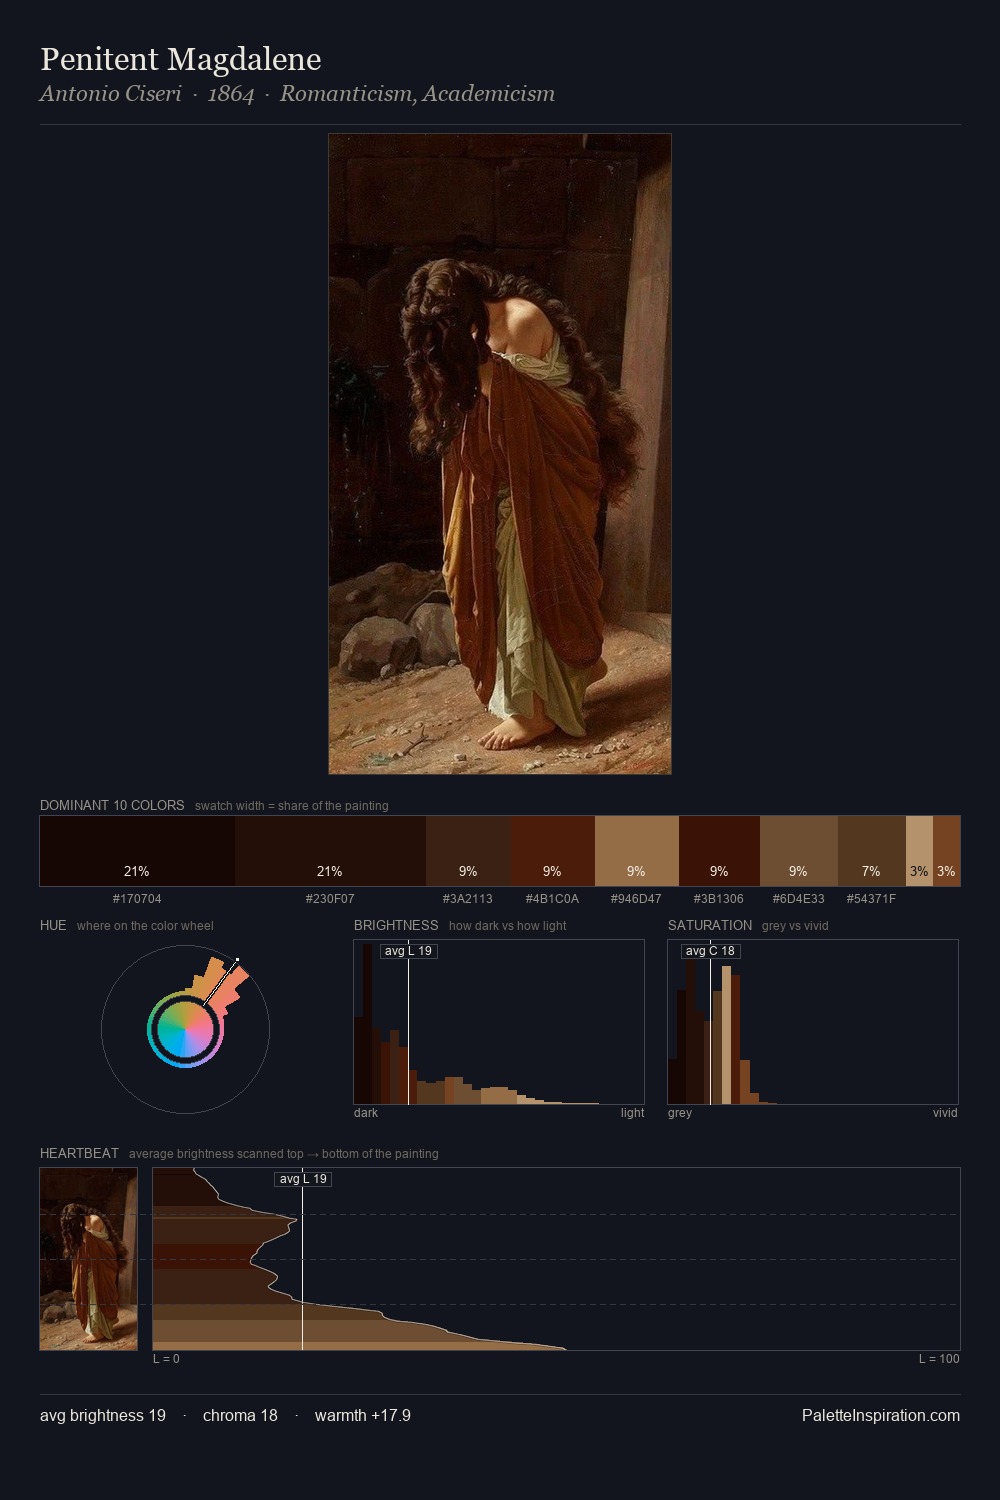Viewport: 1000px width, 1500px height.
Task: Click the "SATURATION" section heading
Action: pos(710,925)
